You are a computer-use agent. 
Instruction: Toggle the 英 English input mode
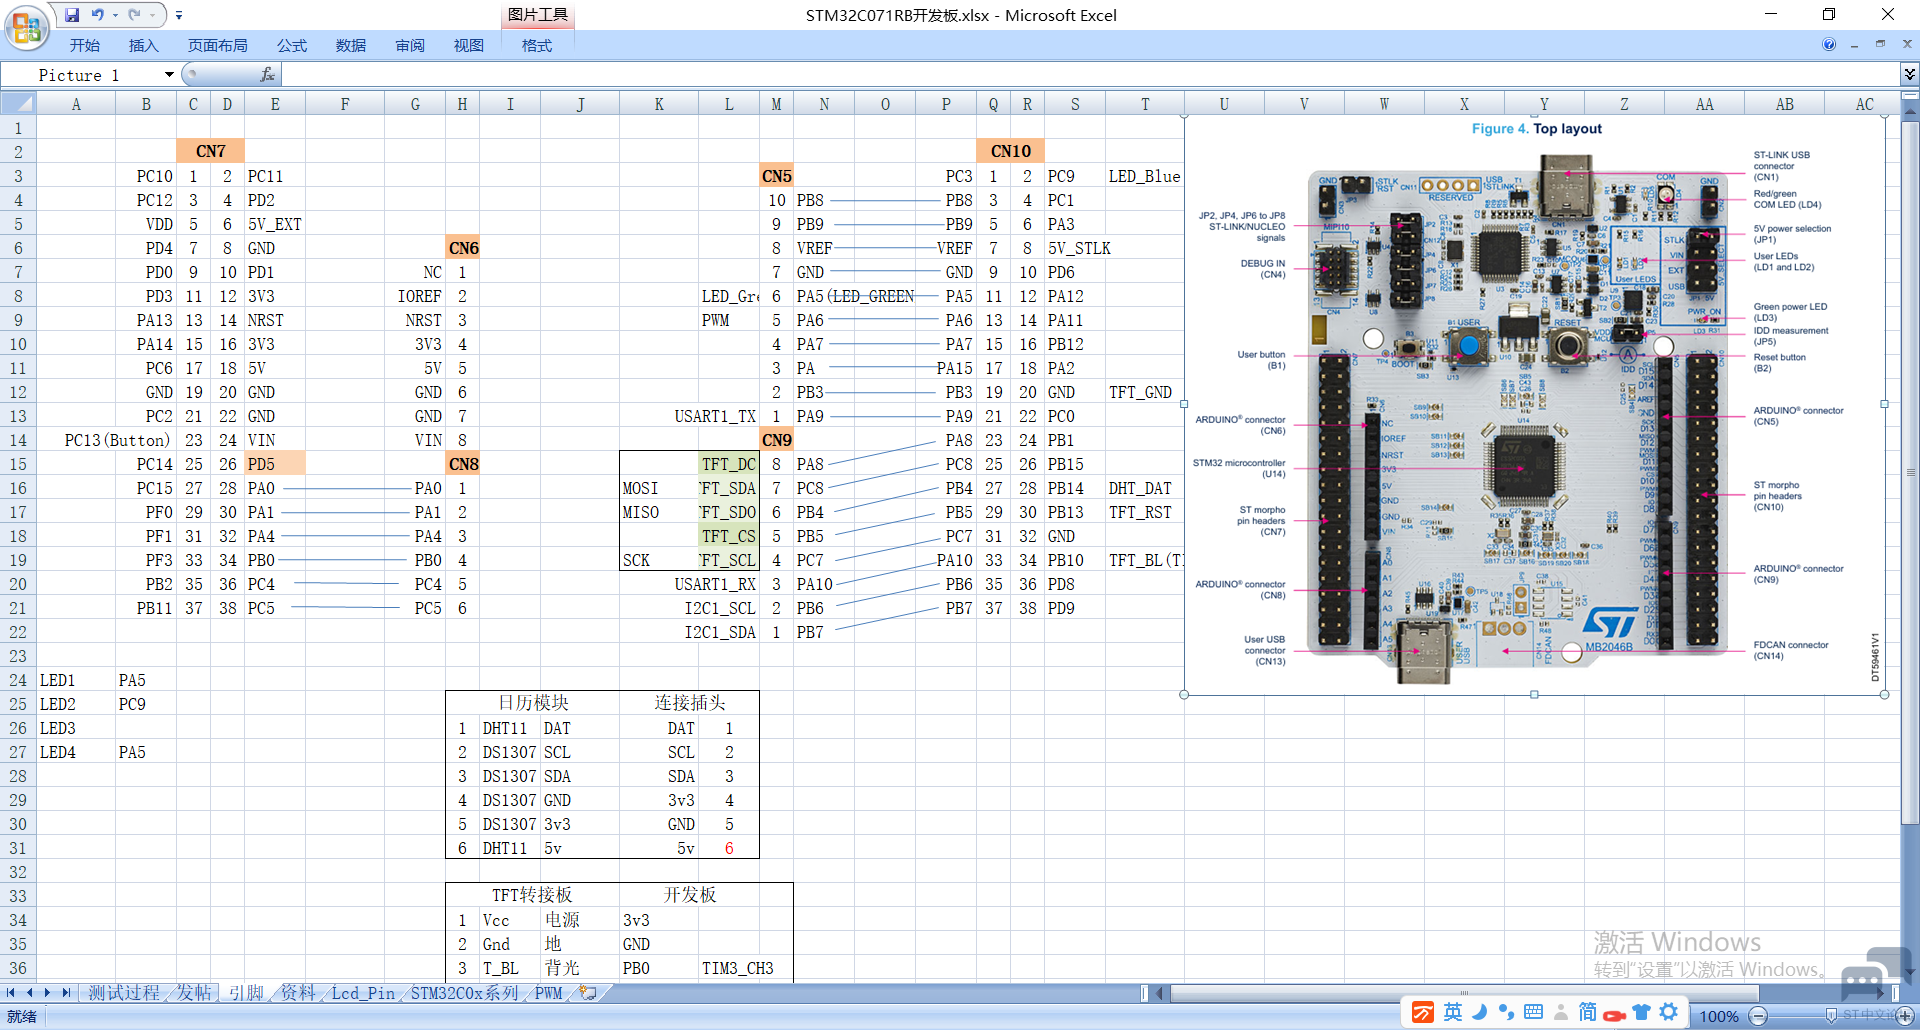pyautogui.click(x=1453, y=1013)
